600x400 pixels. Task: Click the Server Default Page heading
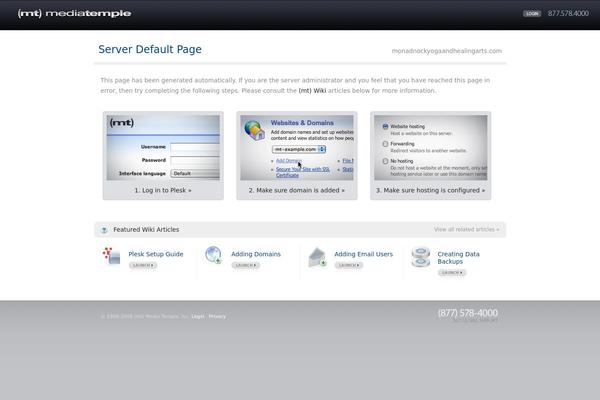150,49
